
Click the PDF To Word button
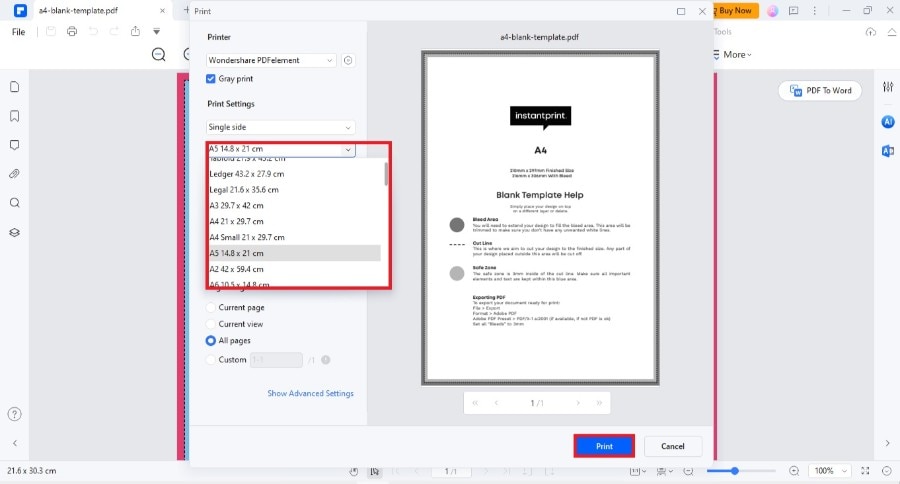[820, 91]
